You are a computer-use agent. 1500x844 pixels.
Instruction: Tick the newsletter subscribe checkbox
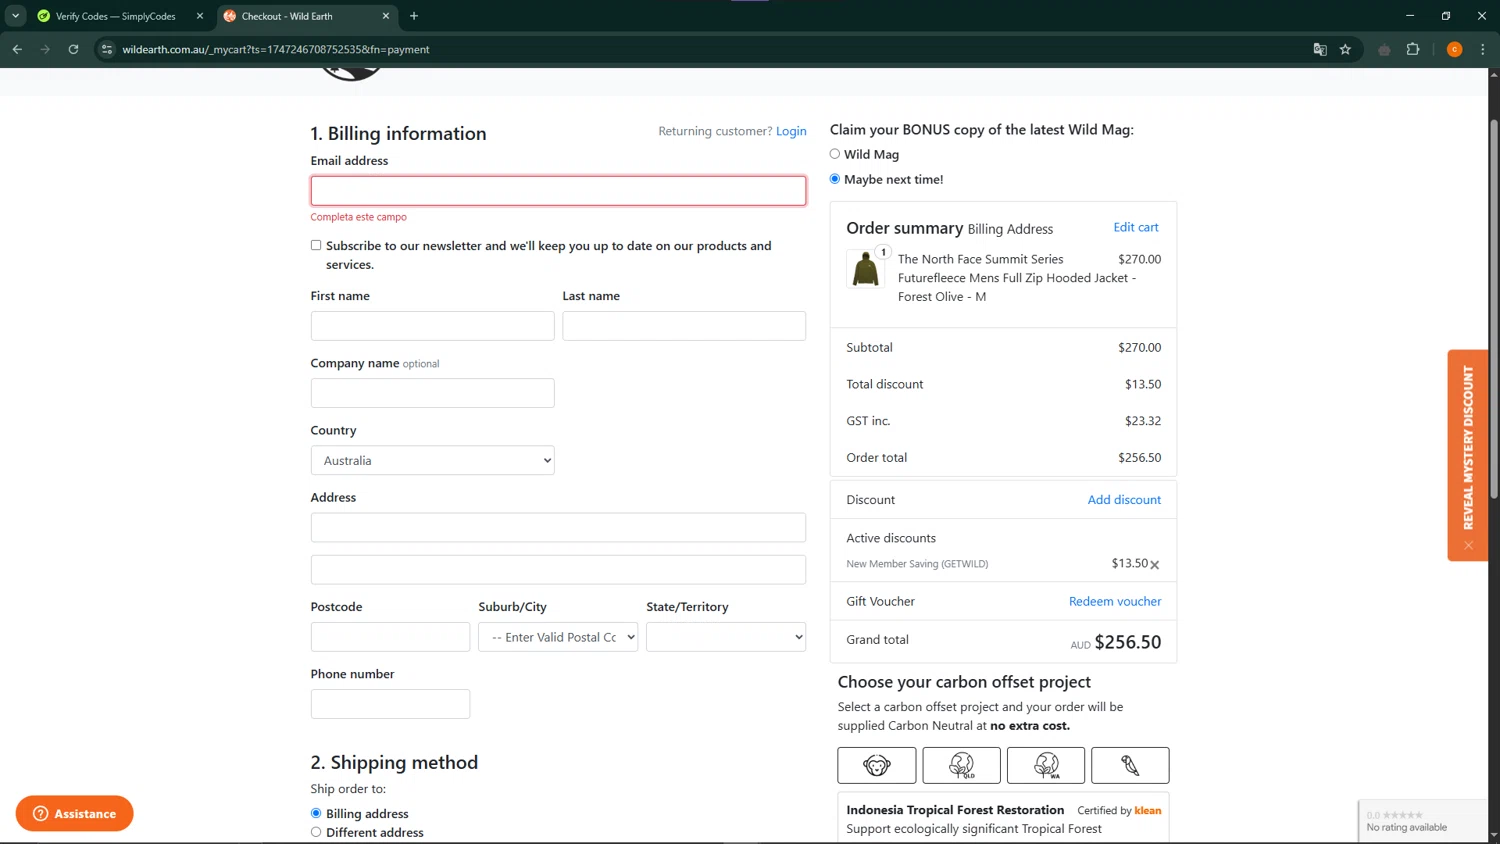[316, 245]
